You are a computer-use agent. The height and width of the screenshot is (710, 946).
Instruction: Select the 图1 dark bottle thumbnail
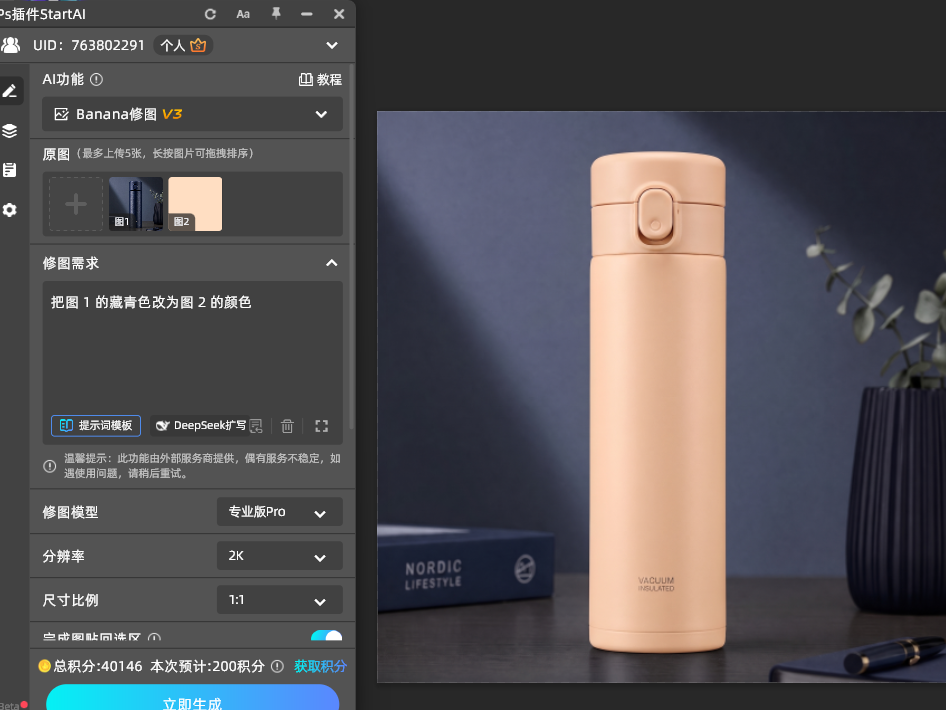[x=136, y=204]
